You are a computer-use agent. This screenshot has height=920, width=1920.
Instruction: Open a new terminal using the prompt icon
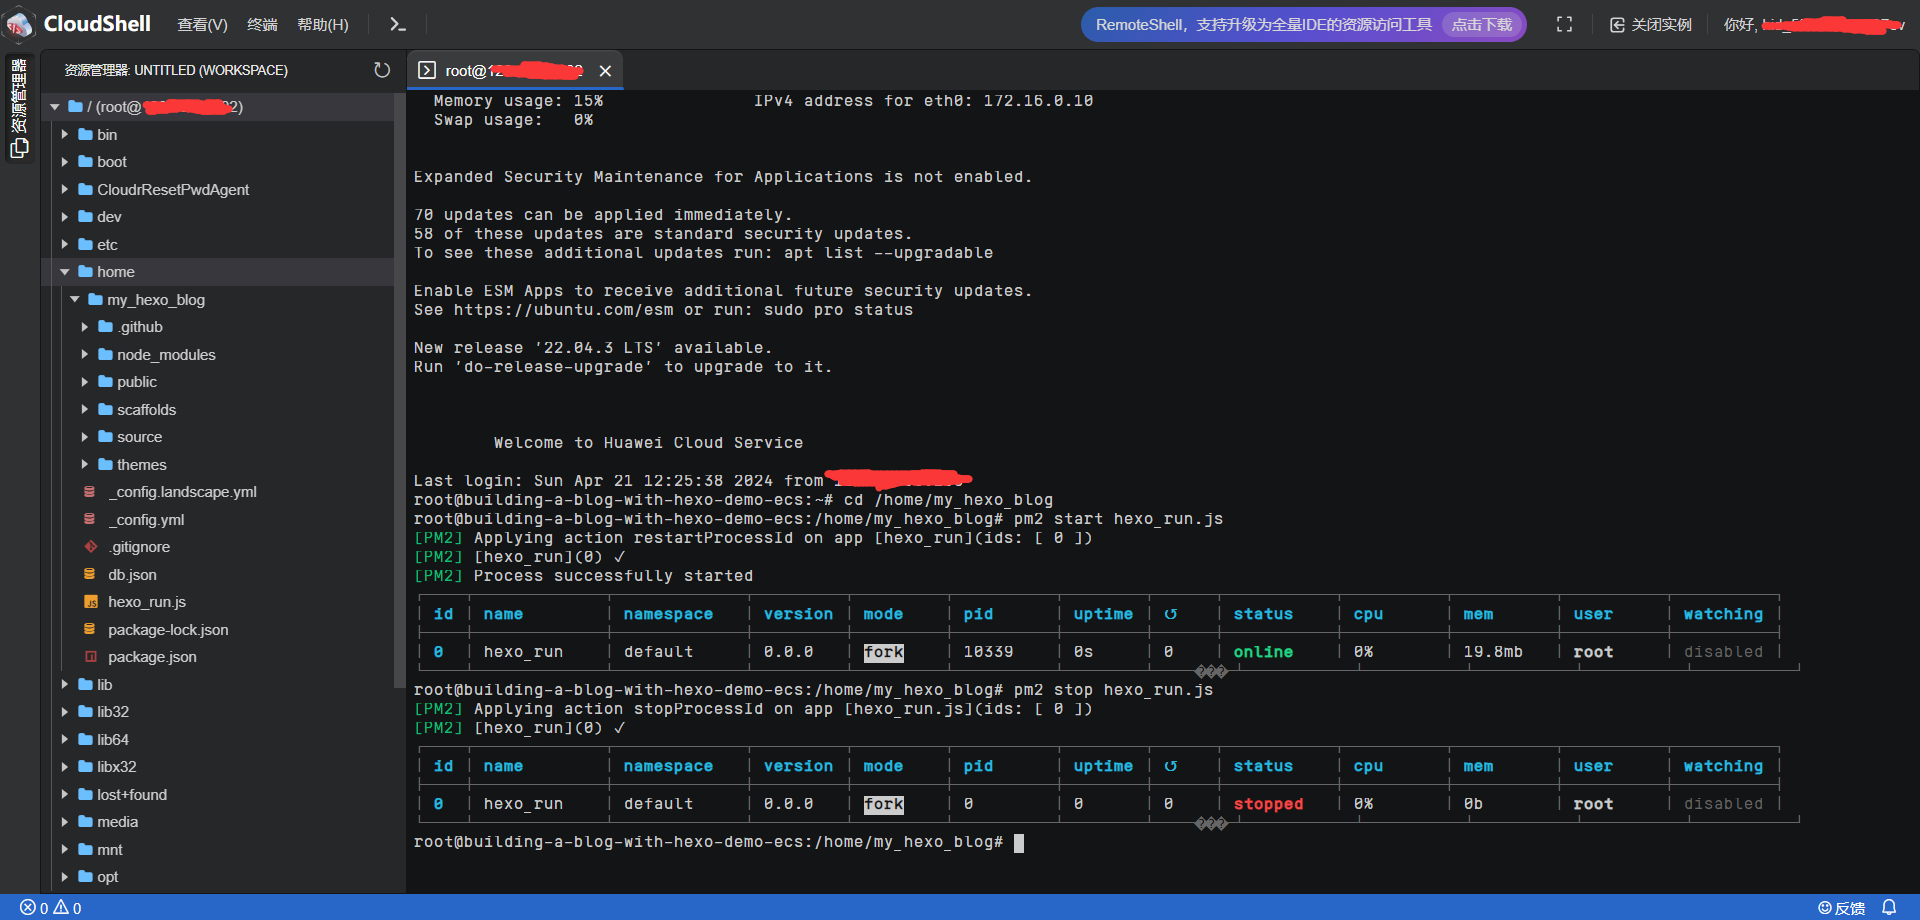pos(397,24)
